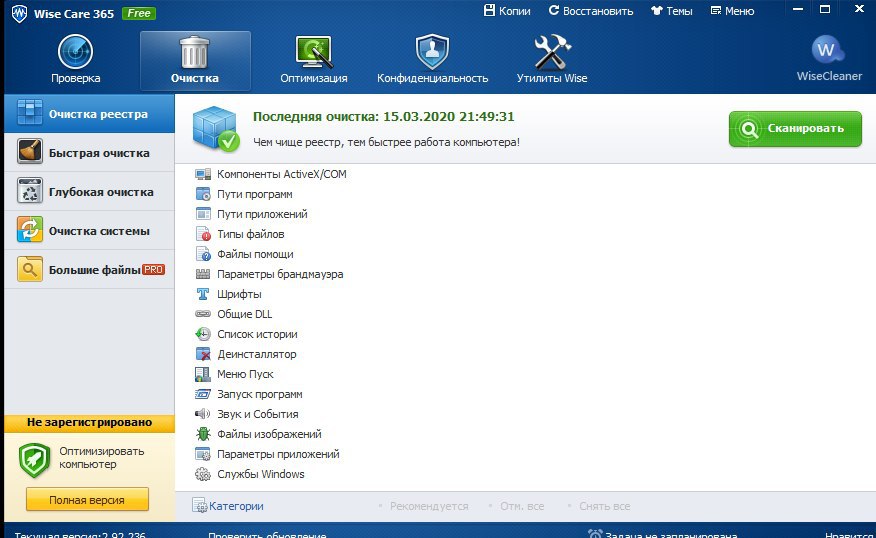The width and height of the screenshot is (876, 538).
Task: Click the Деинсталлятор icon
Action: point(203,354)
